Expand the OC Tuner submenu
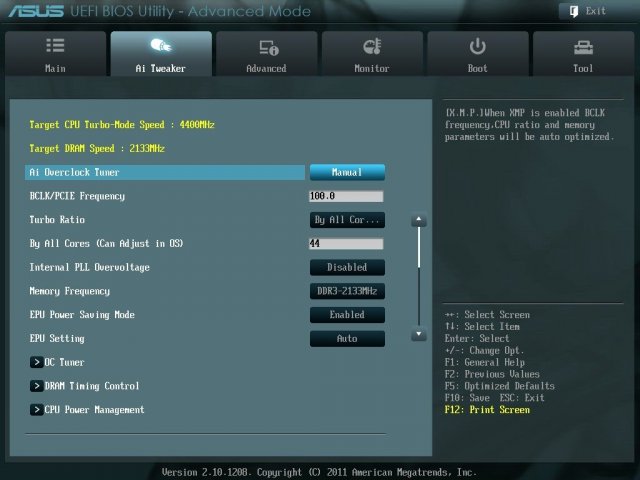Screen dimensions: 640x480 coord(37,362)
